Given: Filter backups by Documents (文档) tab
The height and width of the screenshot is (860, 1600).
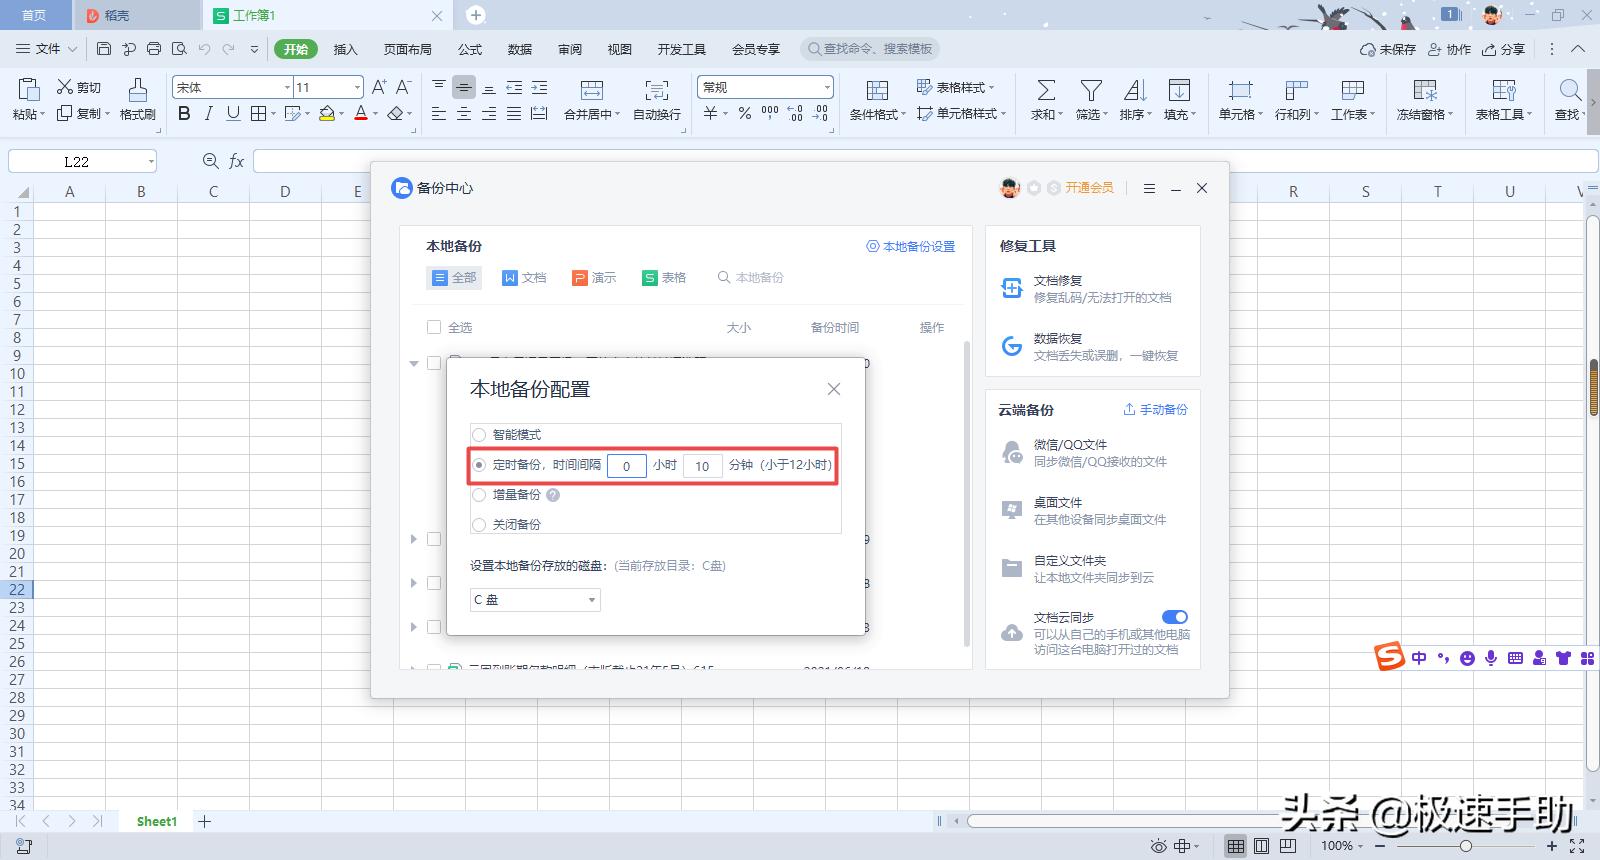Looking at the screenshot, I should pyautogui.click(x=524, y=277).
